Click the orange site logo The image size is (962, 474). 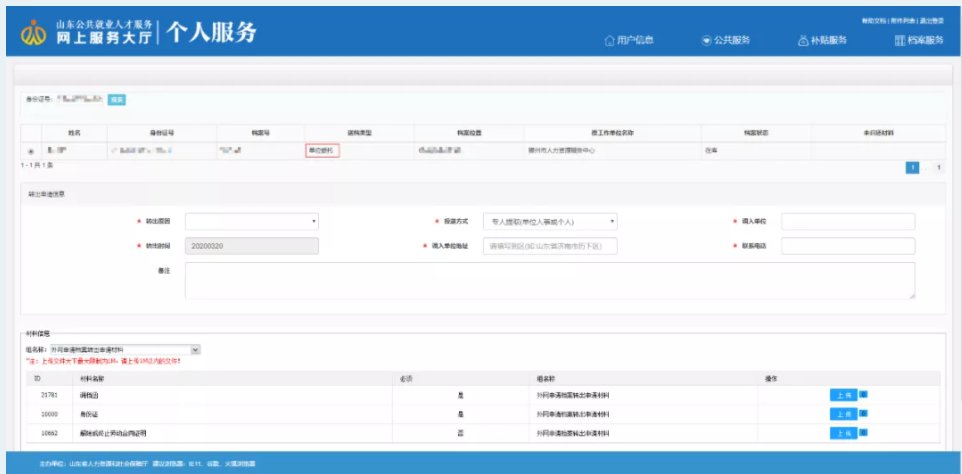coord(33,33)
